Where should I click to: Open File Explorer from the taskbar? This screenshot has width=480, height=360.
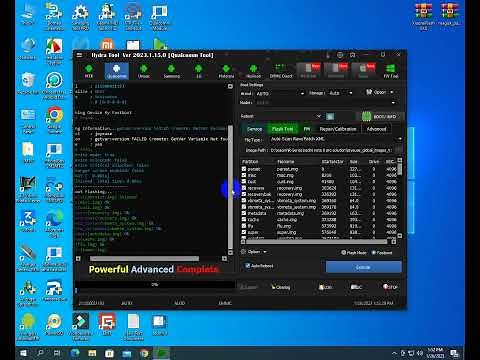click(x=92, y=353)
